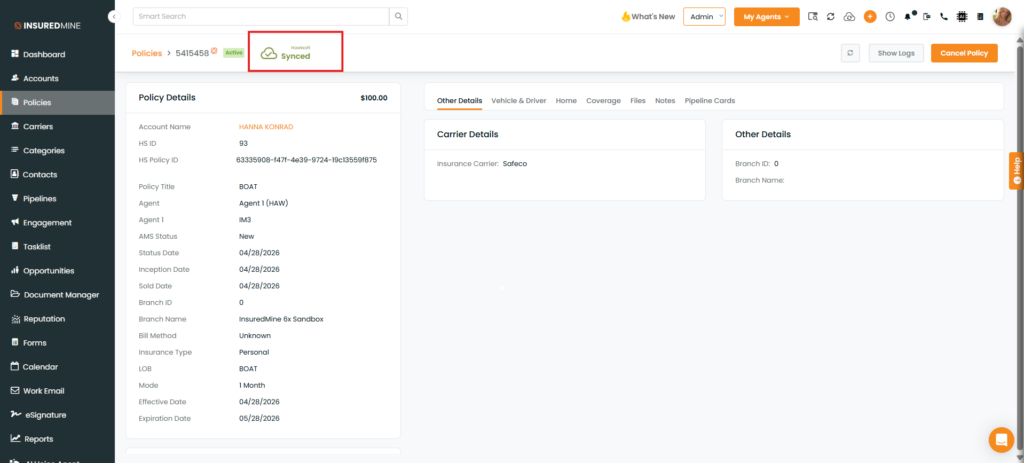Screen dimensions: 1024x463
Task: Focus the Smart Search input field
Action: tap(261, 16)
